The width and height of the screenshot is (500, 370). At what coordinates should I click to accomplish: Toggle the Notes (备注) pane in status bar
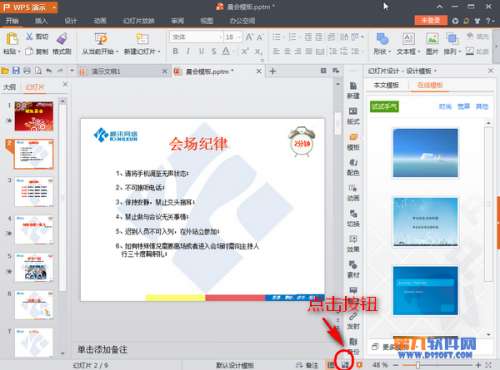click(307, 365)
